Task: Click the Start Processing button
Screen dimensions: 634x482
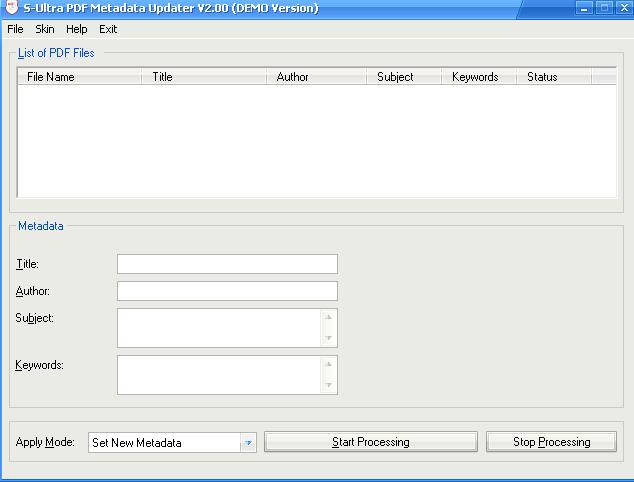Action: (371, 442)
